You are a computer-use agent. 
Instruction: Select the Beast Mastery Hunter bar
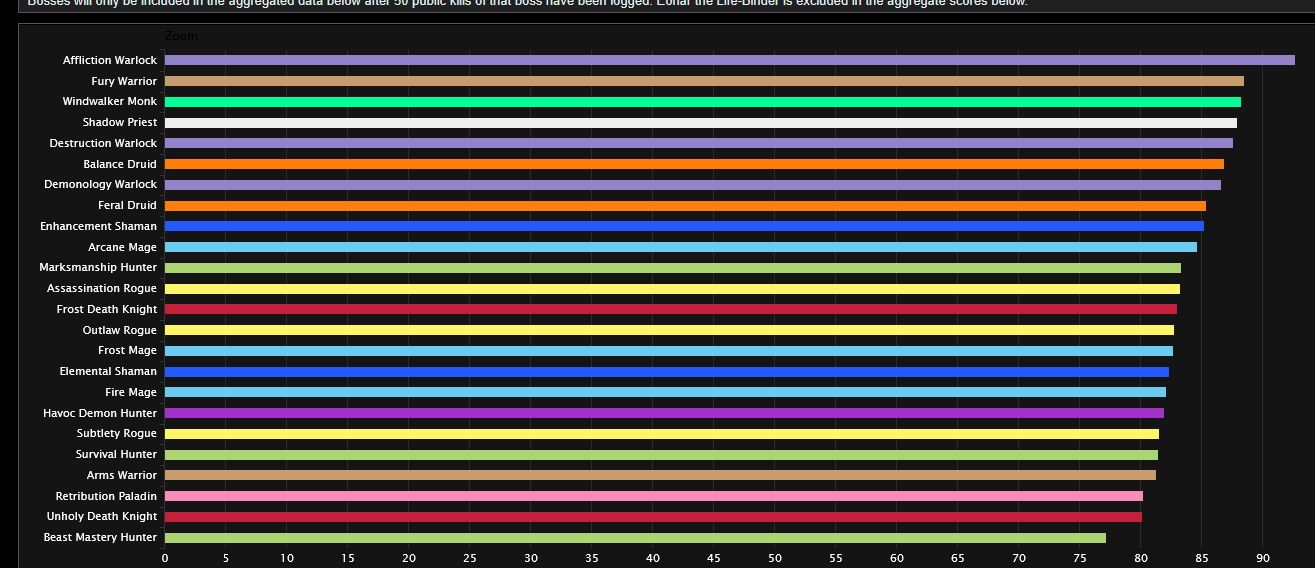635,538
